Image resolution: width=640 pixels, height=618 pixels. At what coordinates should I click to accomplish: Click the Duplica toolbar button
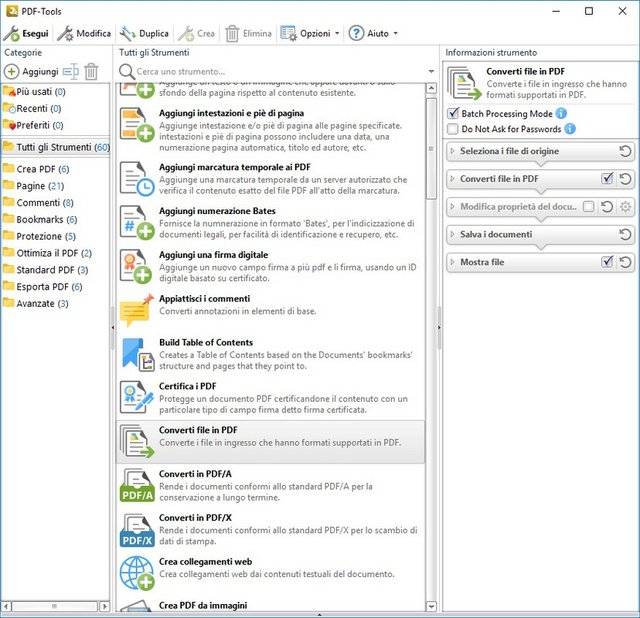click(x=144, y=33)
